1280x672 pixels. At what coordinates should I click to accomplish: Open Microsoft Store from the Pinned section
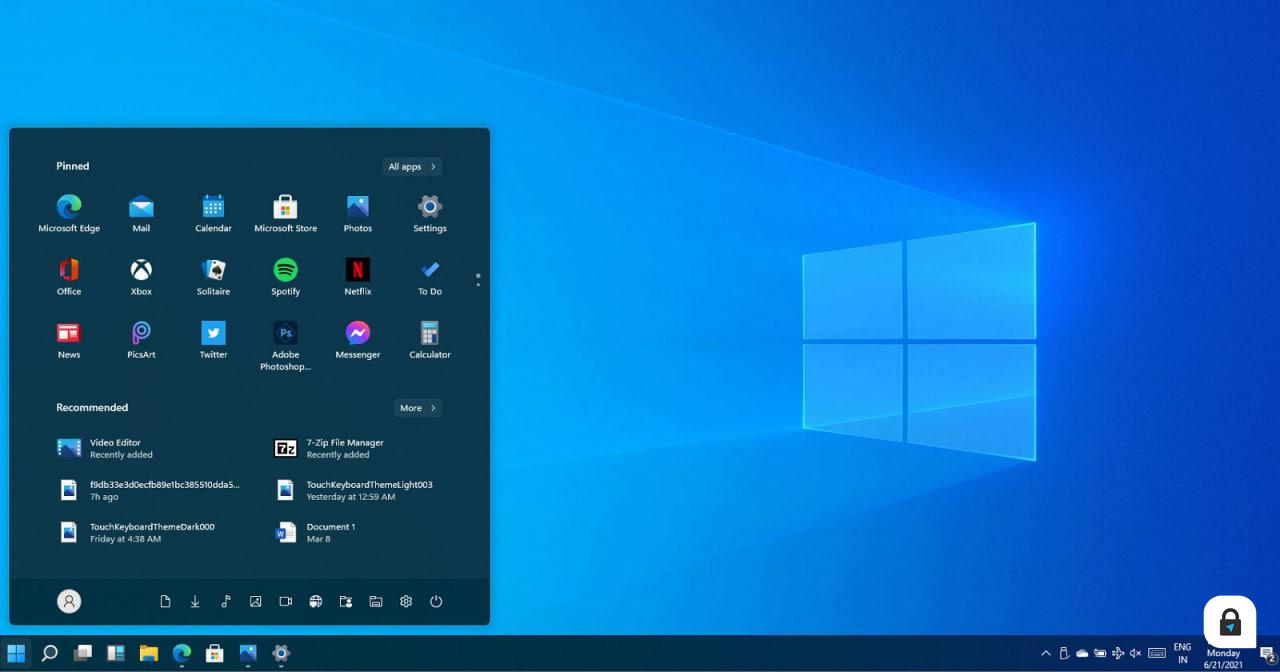285,213
